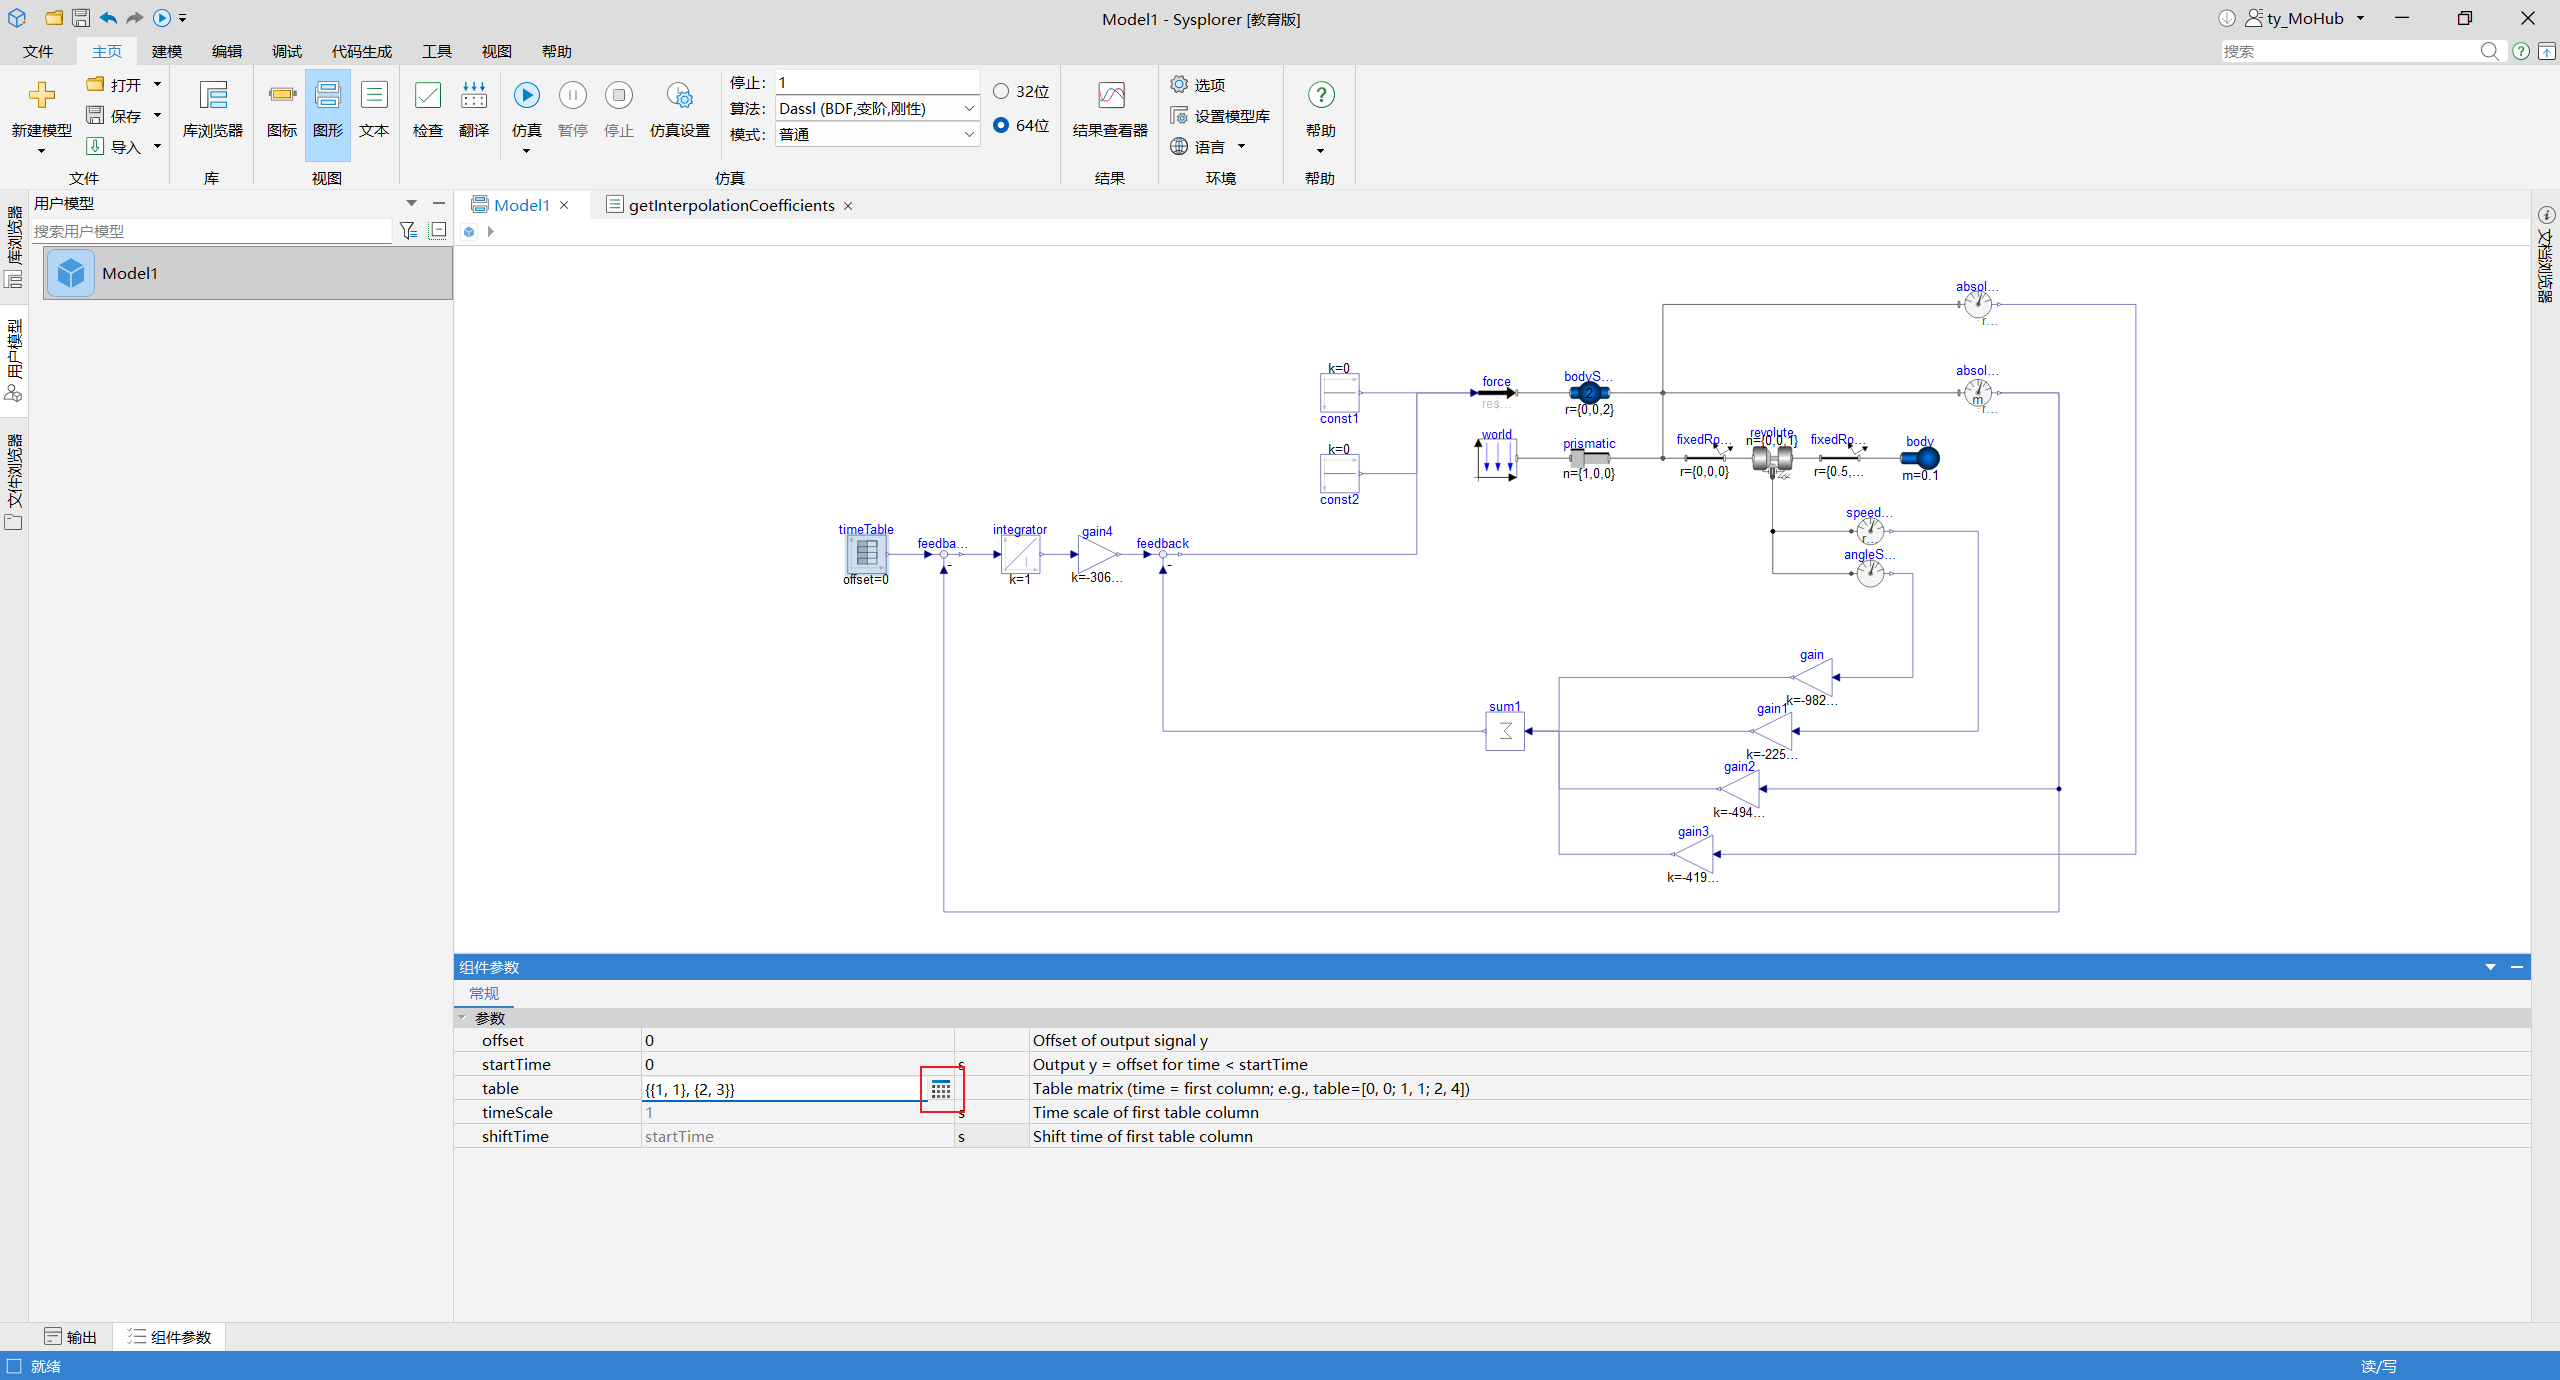The image size is (2560, 1380).
Task: Switch to Diagram view (图形)
Action: [x=328, y=96]
